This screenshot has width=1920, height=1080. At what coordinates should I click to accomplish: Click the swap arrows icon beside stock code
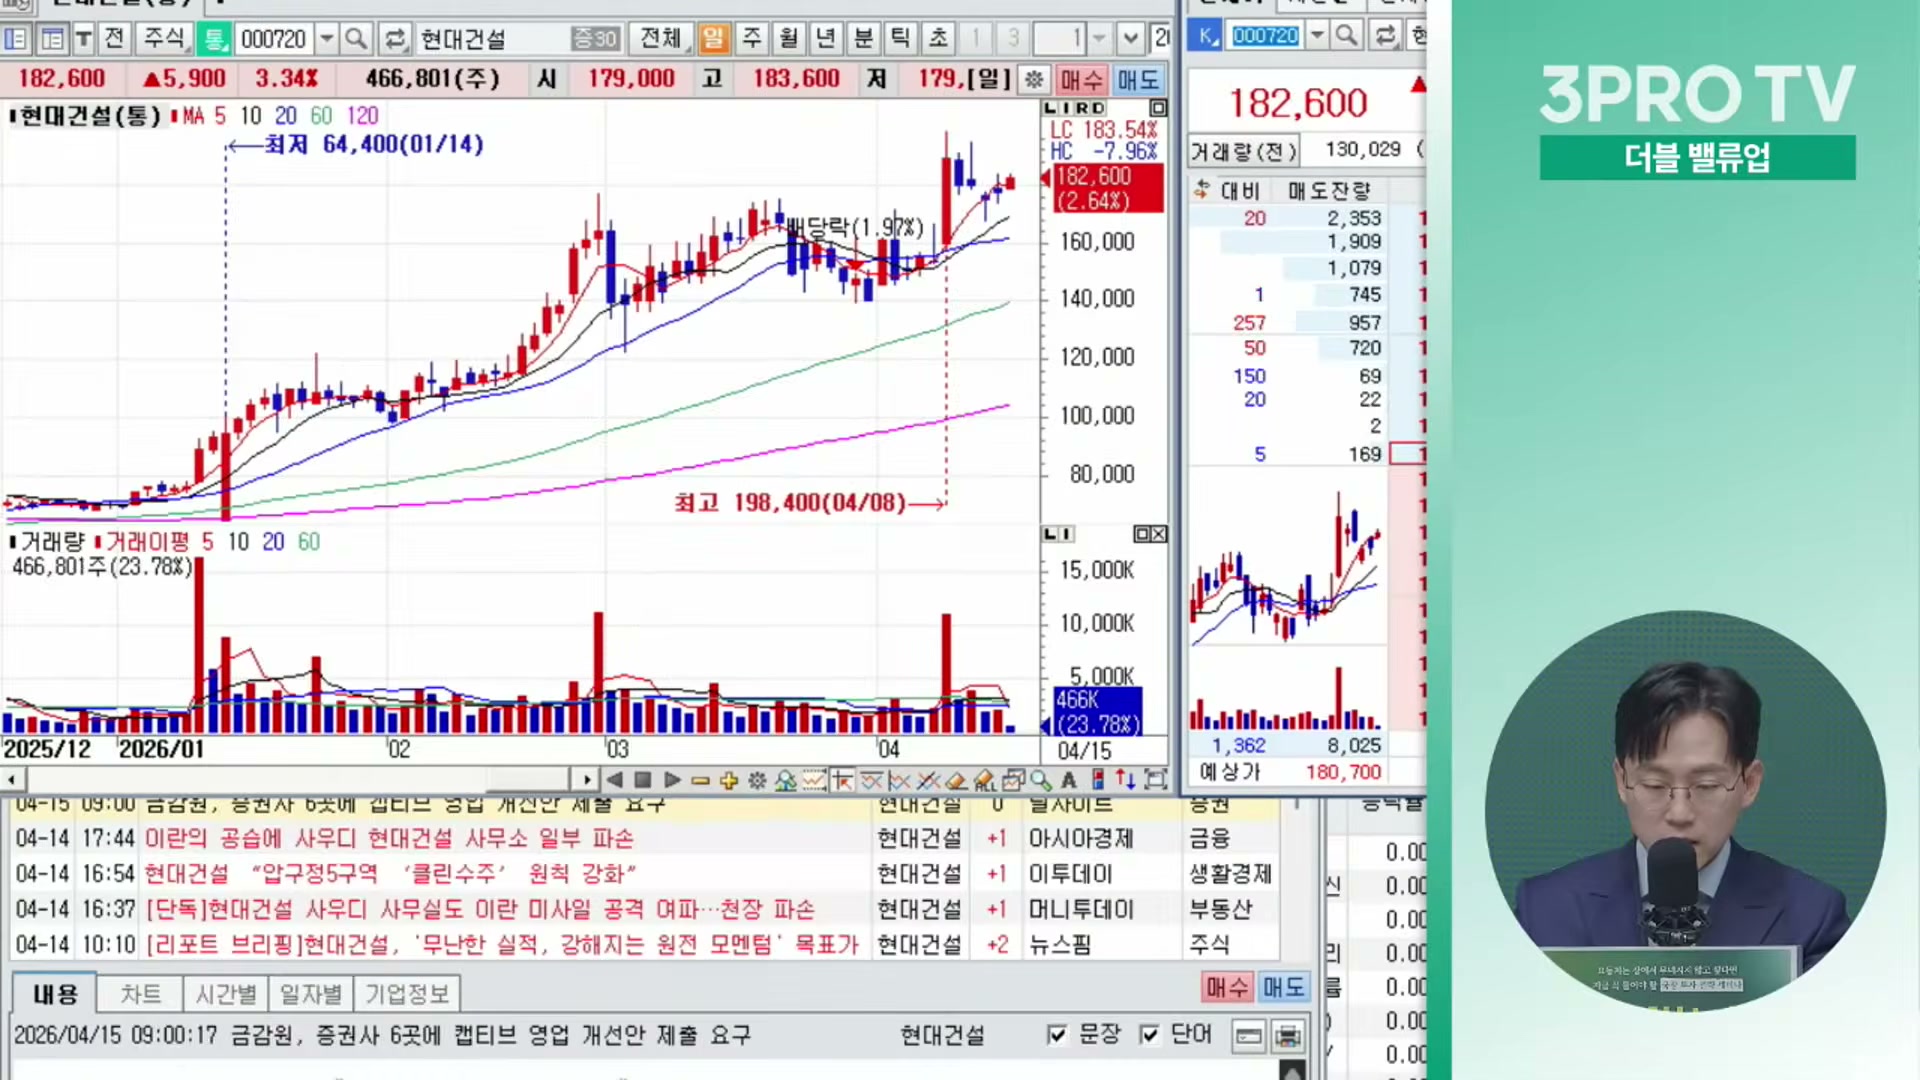[x=395, y=39]
